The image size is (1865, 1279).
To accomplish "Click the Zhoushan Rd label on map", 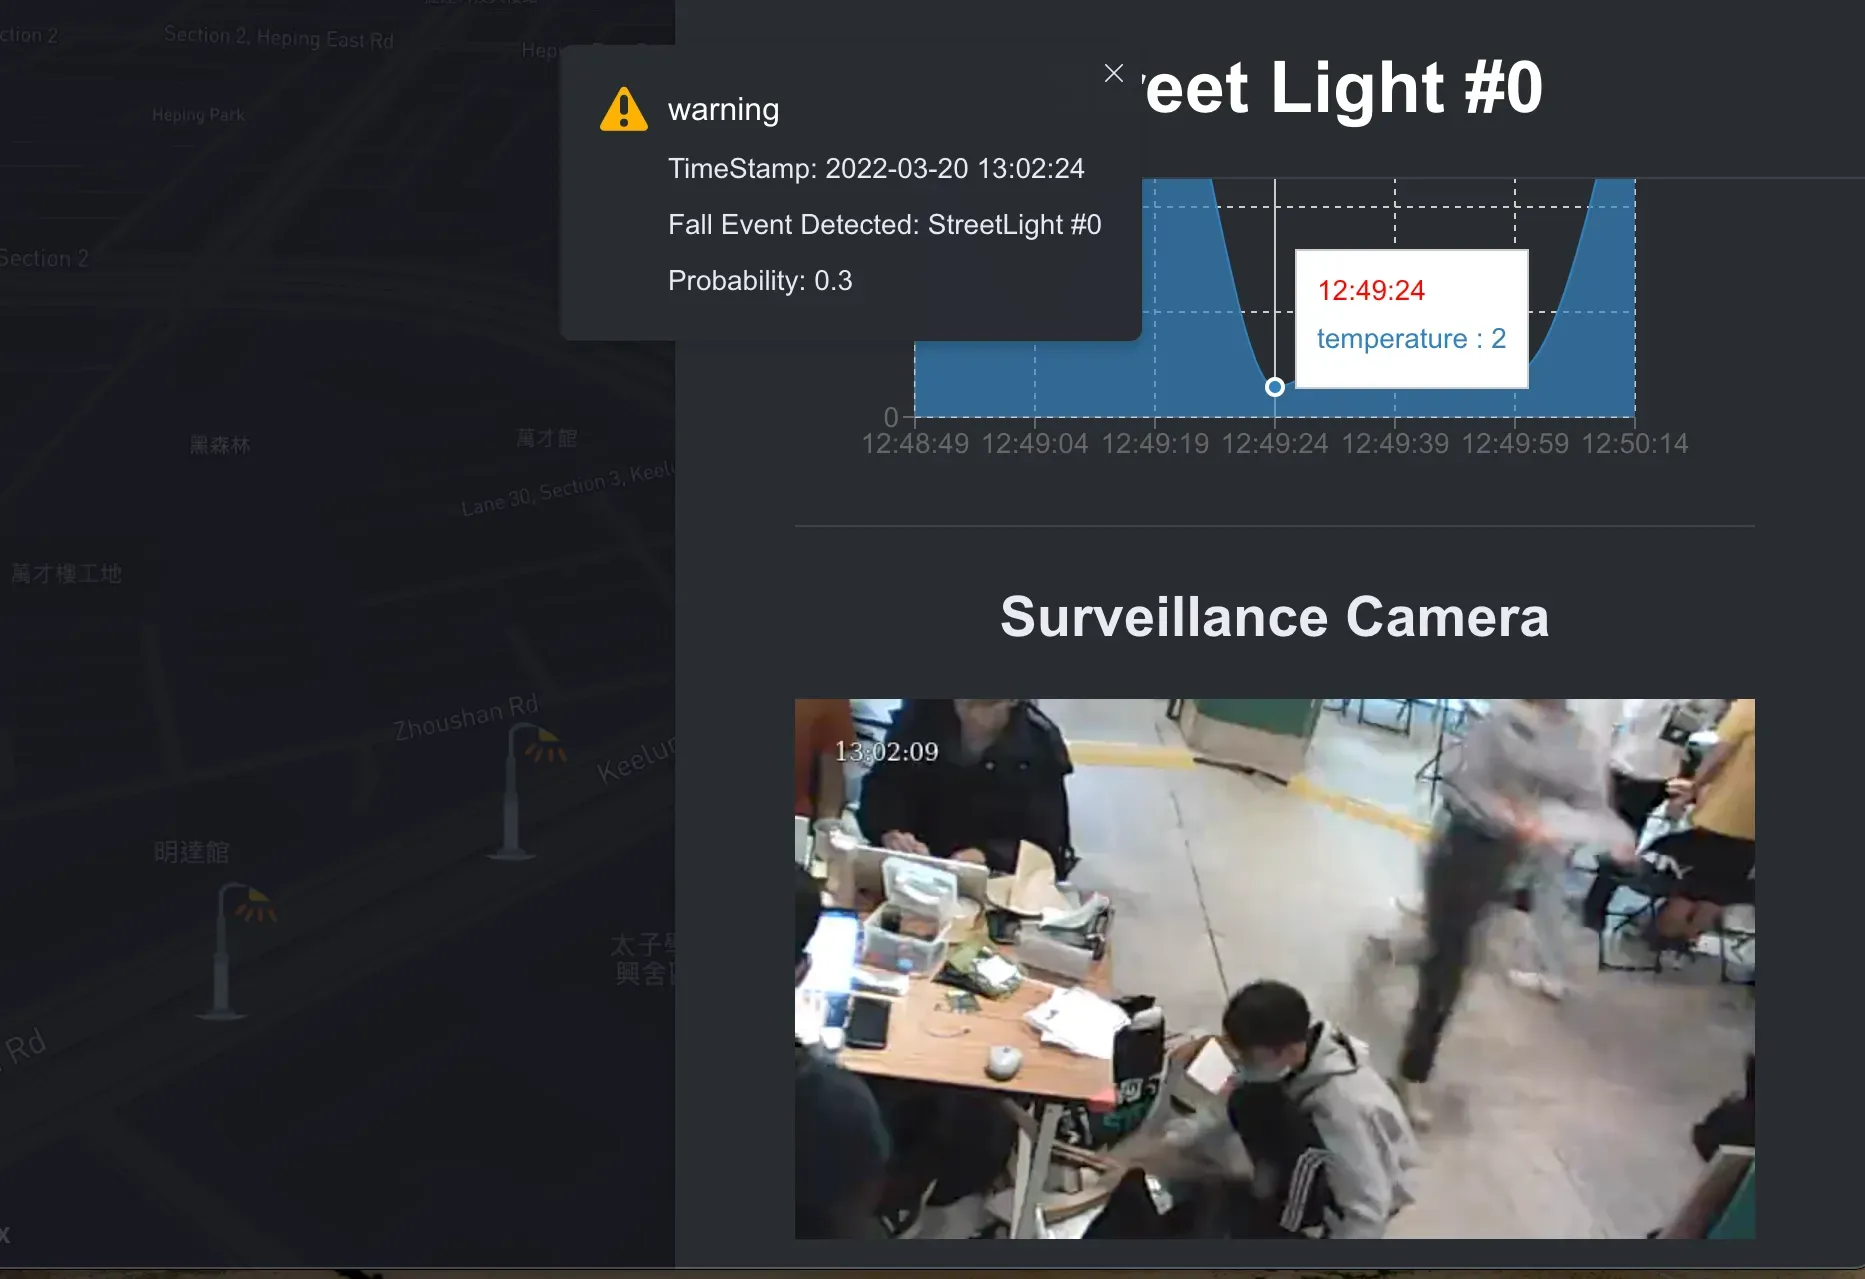I will point(466,717).
